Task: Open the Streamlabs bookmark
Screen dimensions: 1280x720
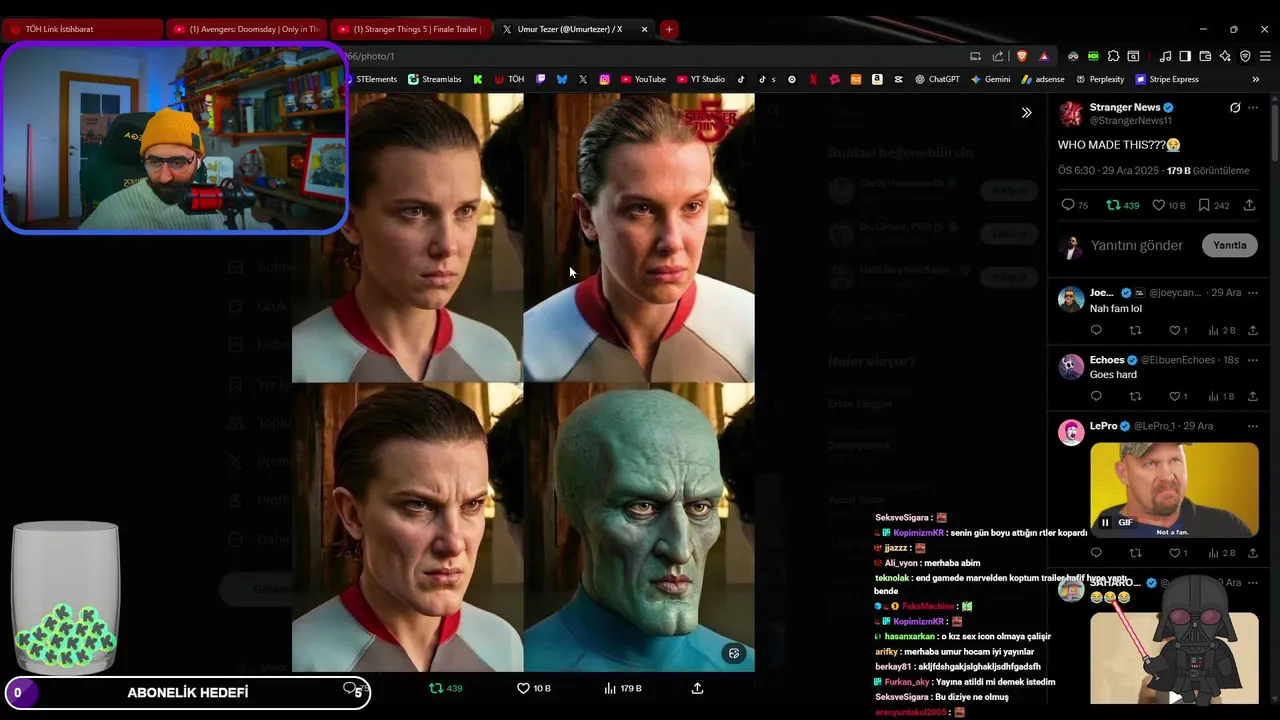Action: [435, 79]
